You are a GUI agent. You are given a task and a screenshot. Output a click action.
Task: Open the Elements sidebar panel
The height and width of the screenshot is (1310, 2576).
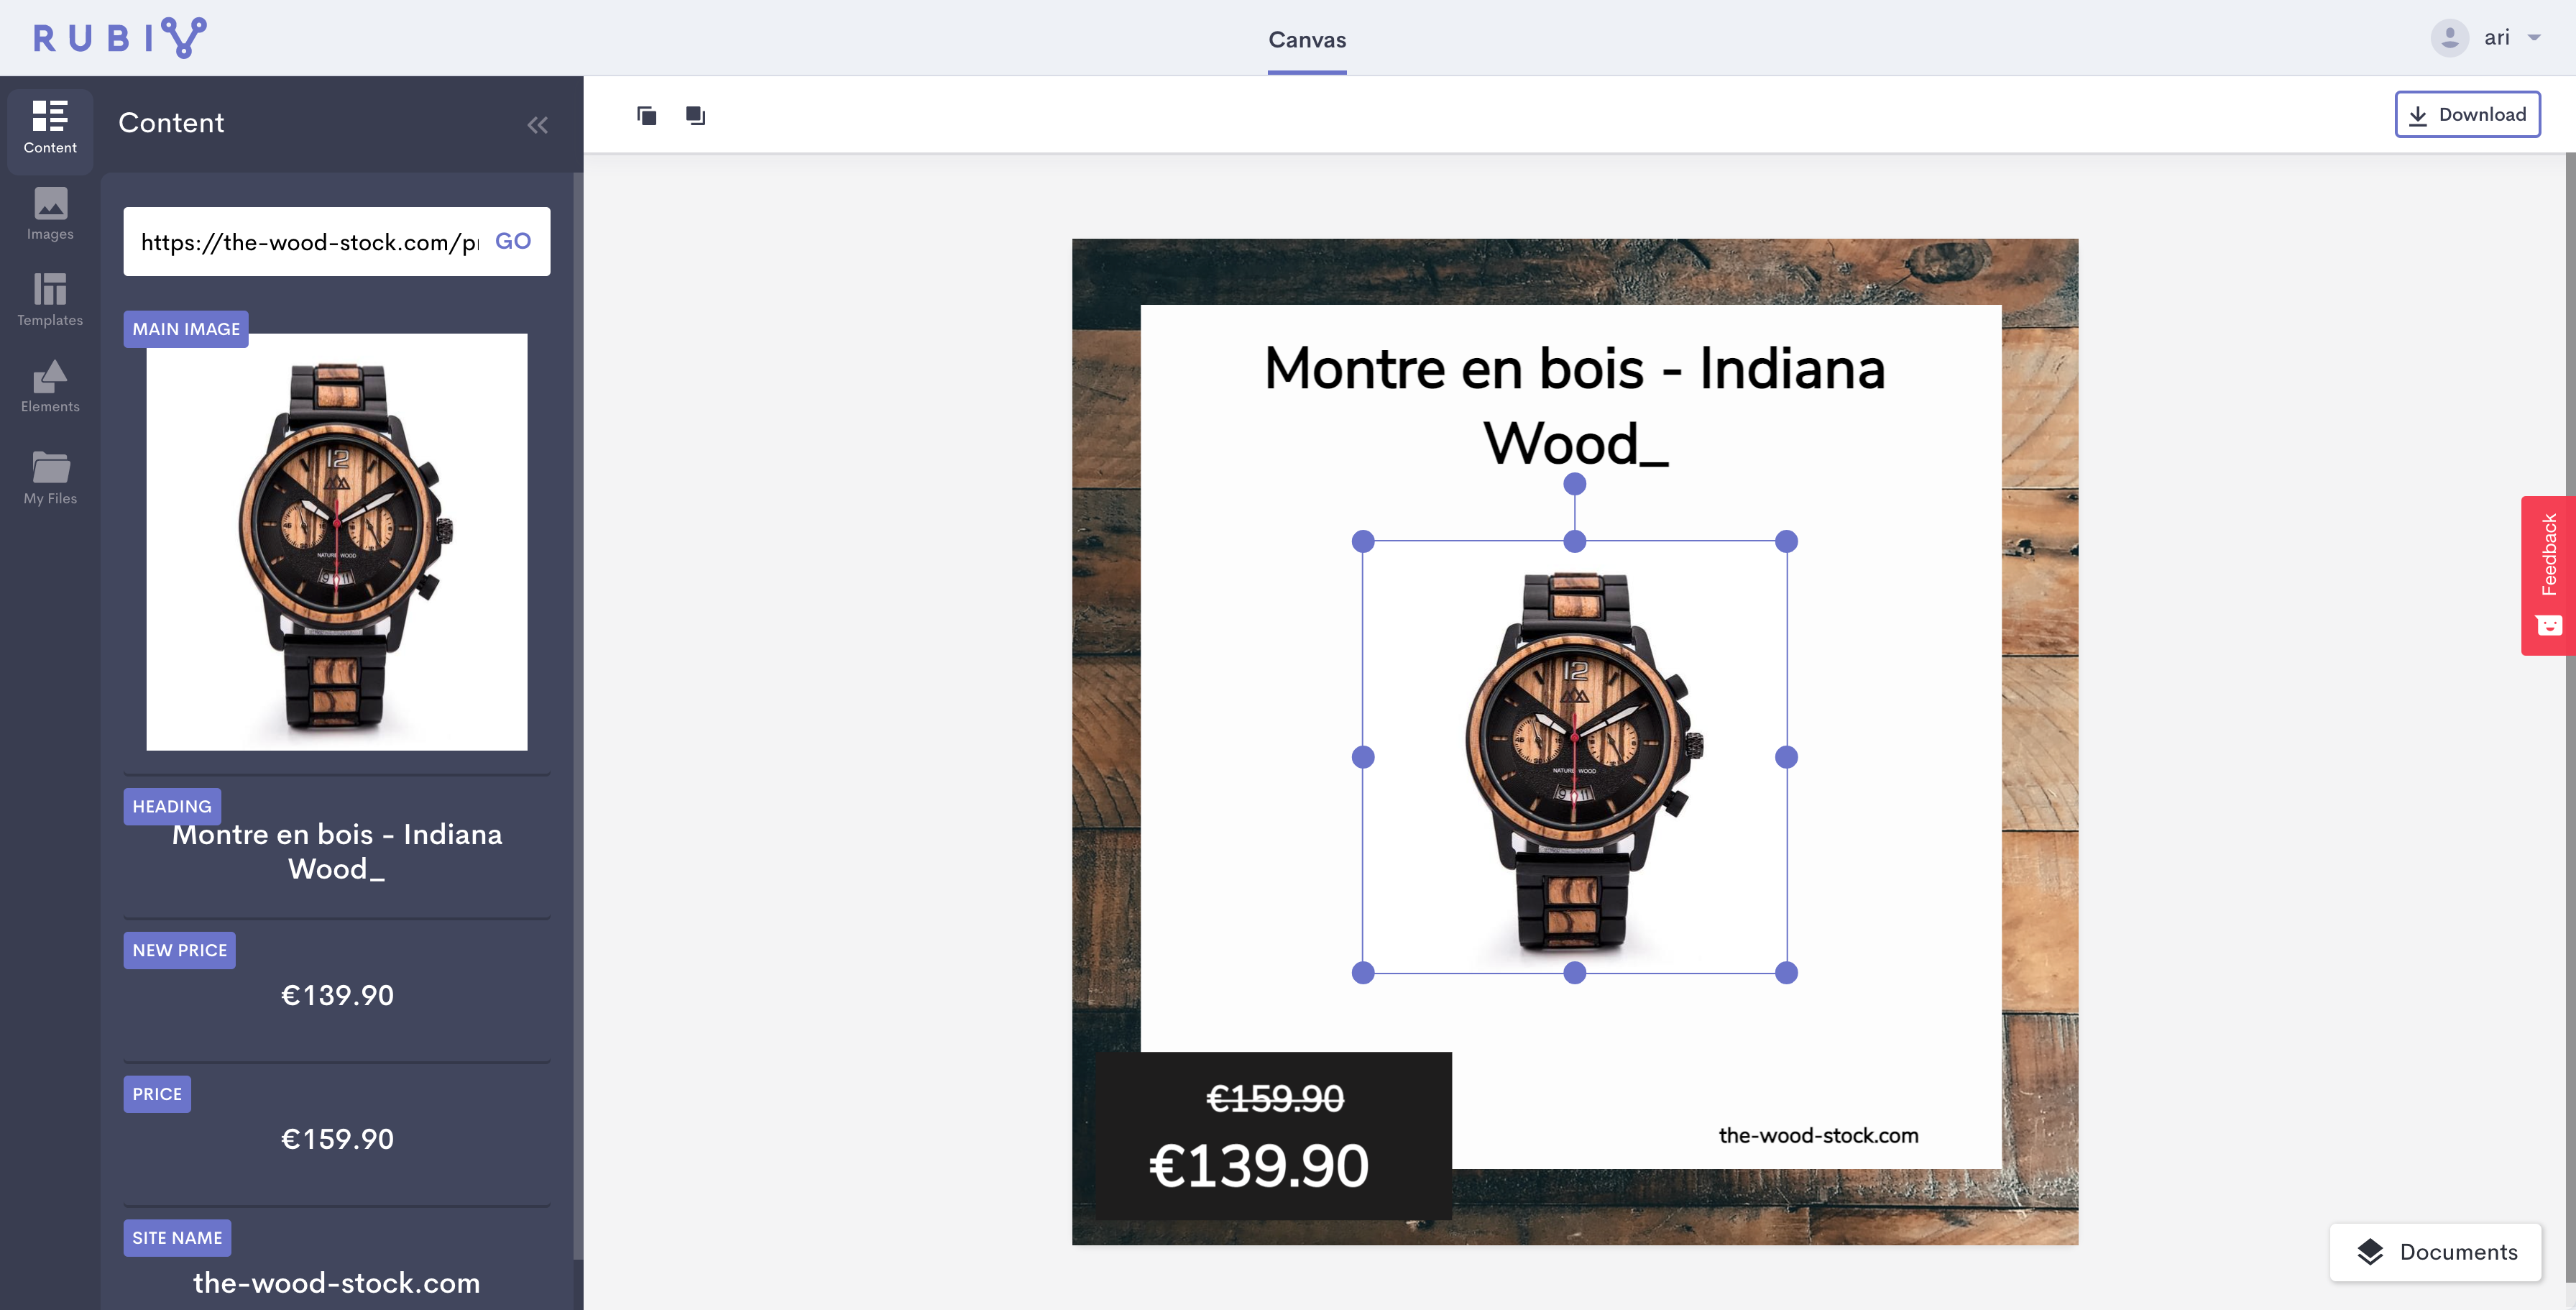[50, 387]
